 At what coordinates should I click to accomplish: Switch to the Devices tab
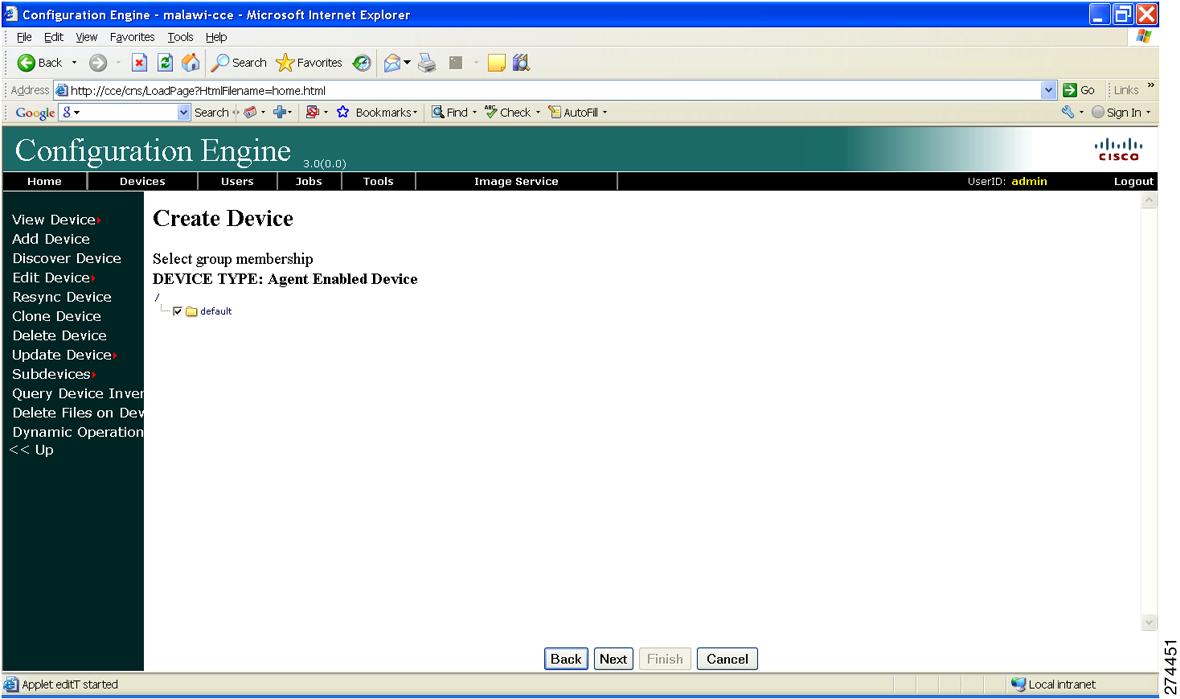click(x=142, y=181)
